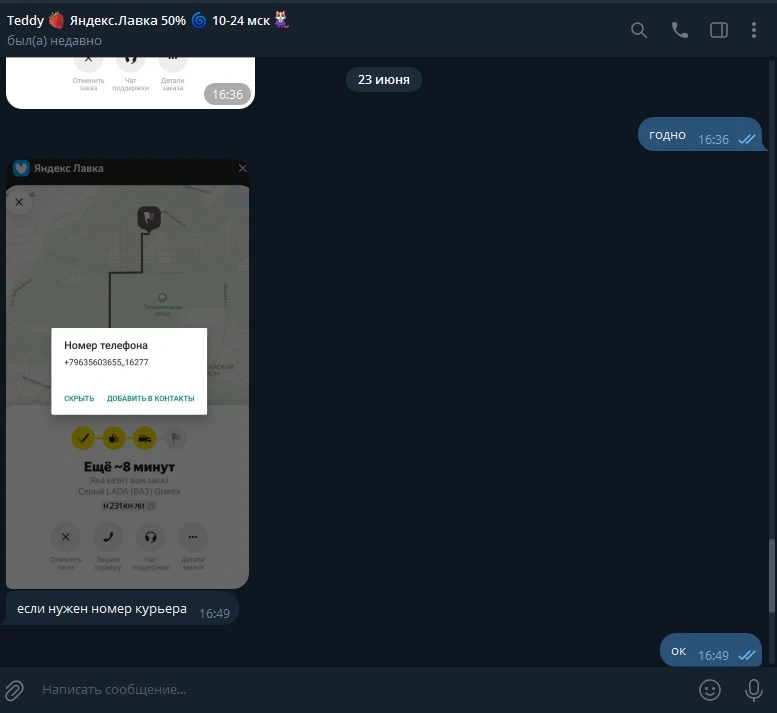The height and width of the screenshot is (713, 777).
Task: Click the yellow checkmark order step icon
Action: point(83,438)
